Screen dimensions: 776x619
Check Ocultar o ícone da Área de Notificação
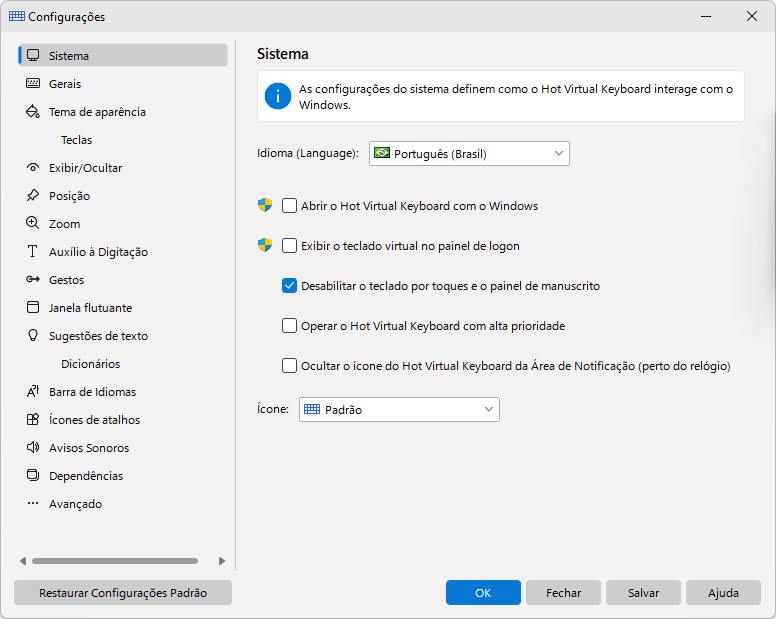(x=289, y=366)
